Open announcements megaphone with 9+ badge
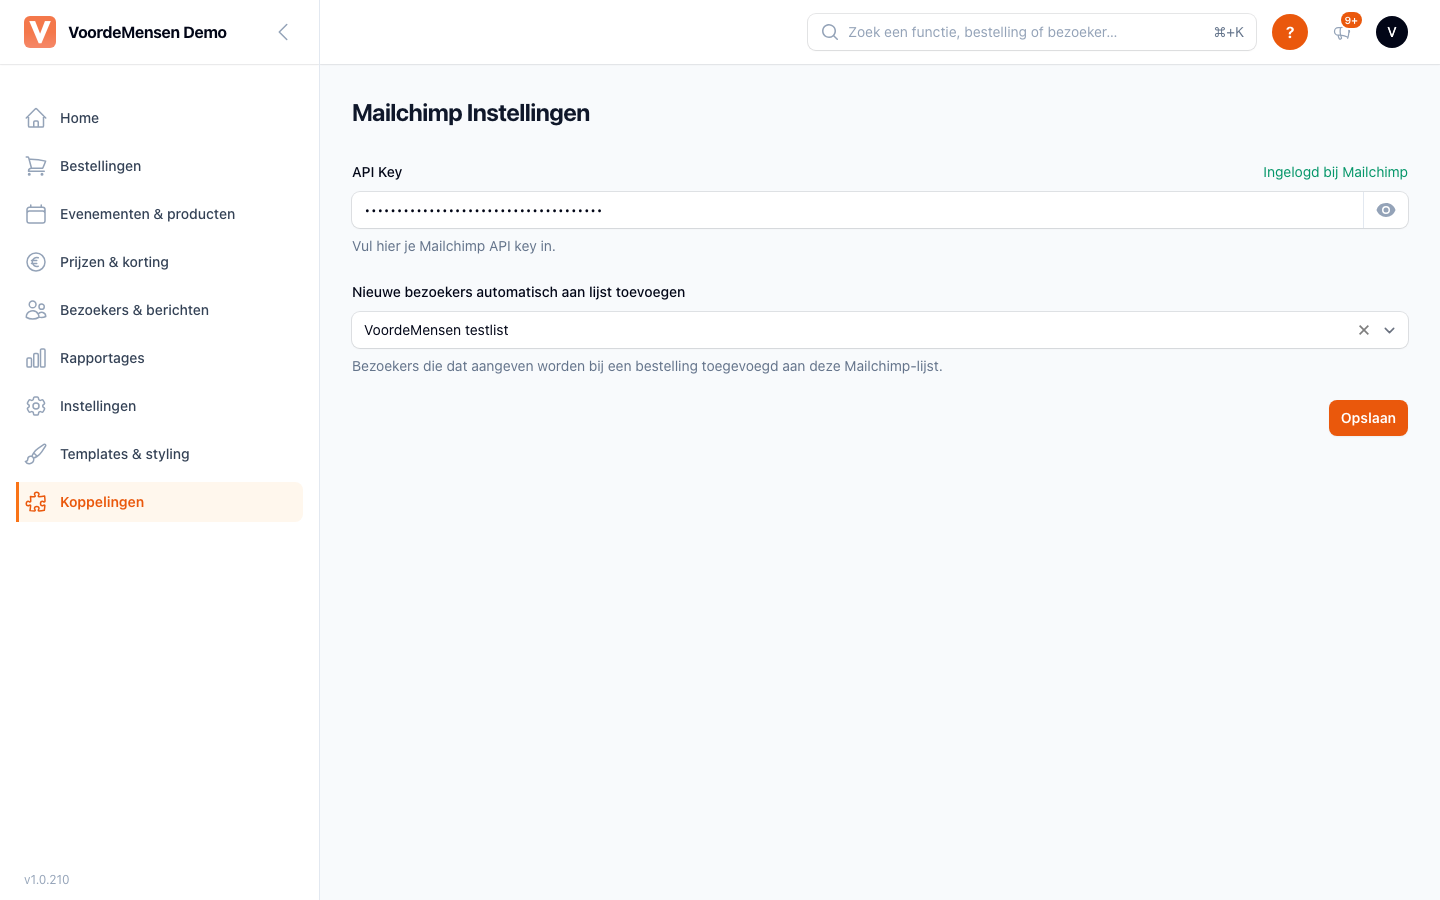This screenshot has height=900, width=1440. point(1343,32)
